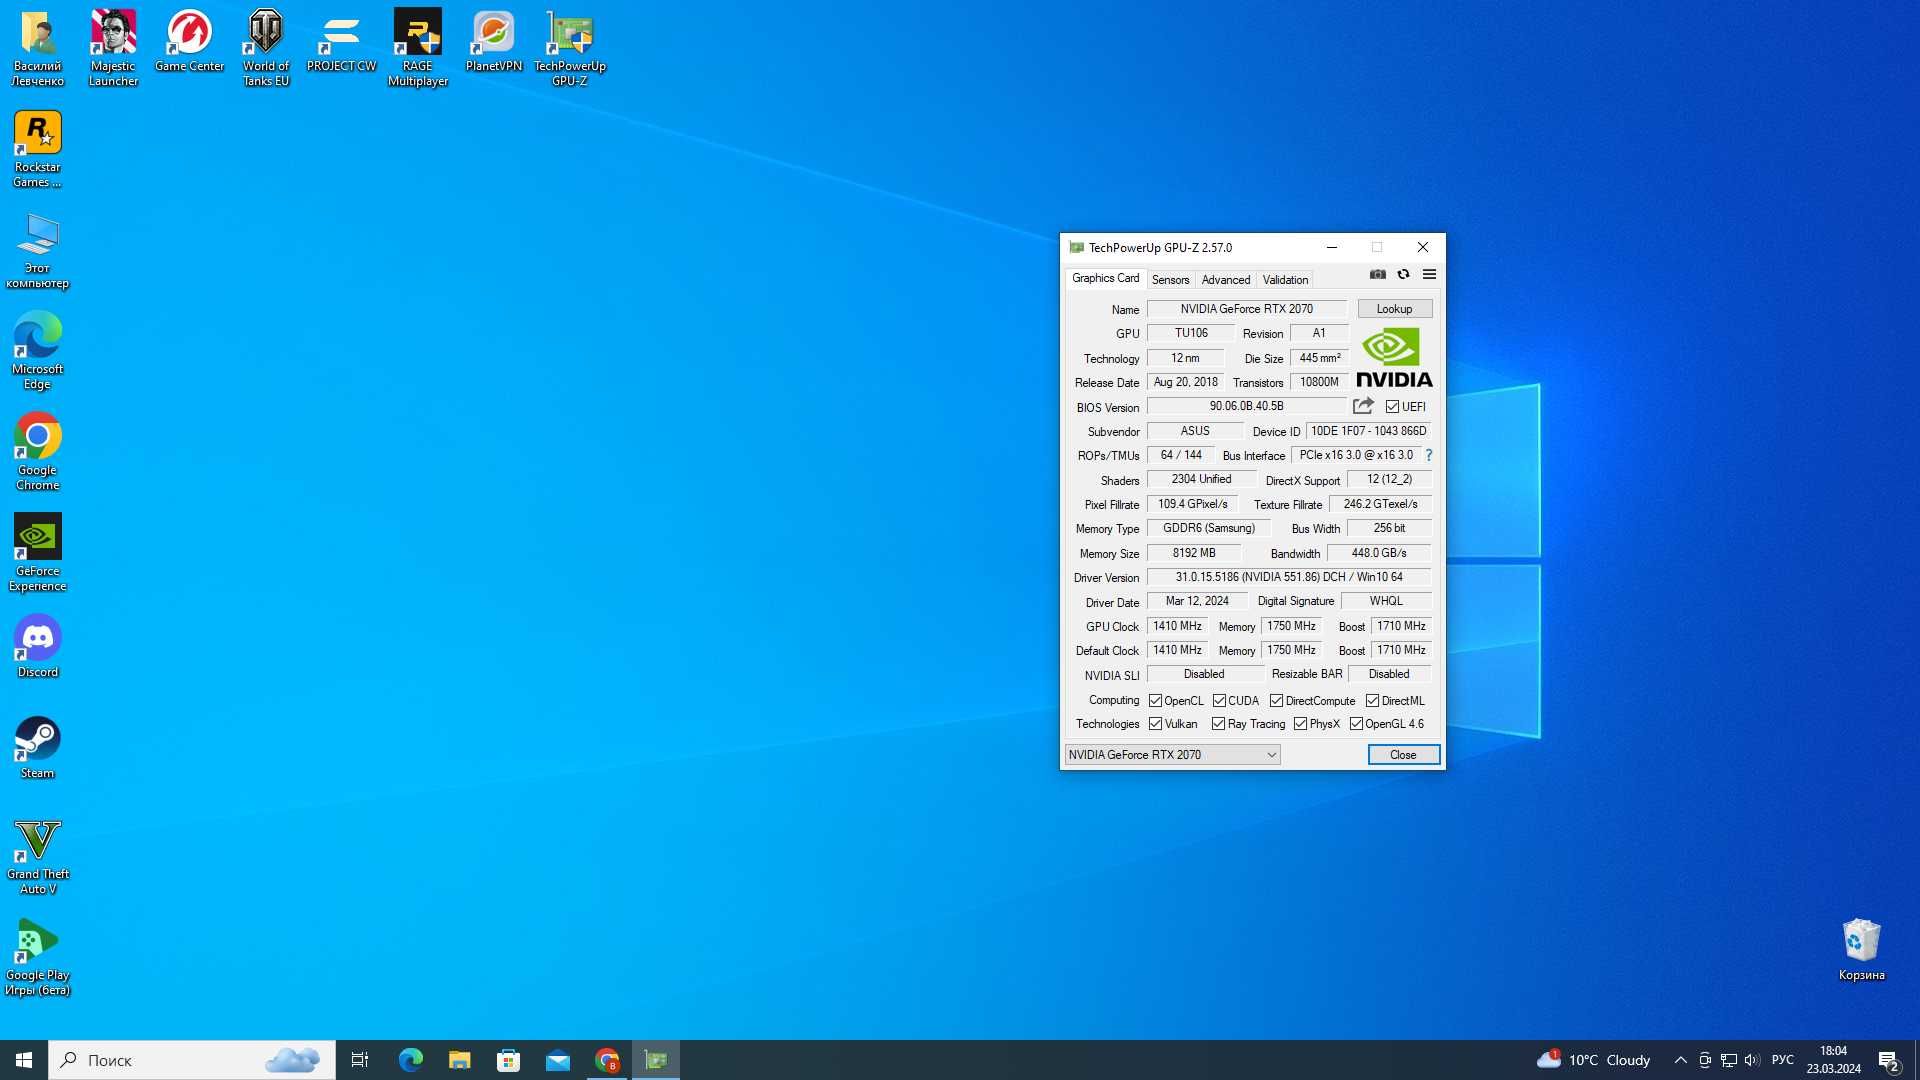Take a GPU-Z screenshot with camera icon
Viewport: 1920px width, 1080px height.
pyautogui.click(x=1377, y=275)
